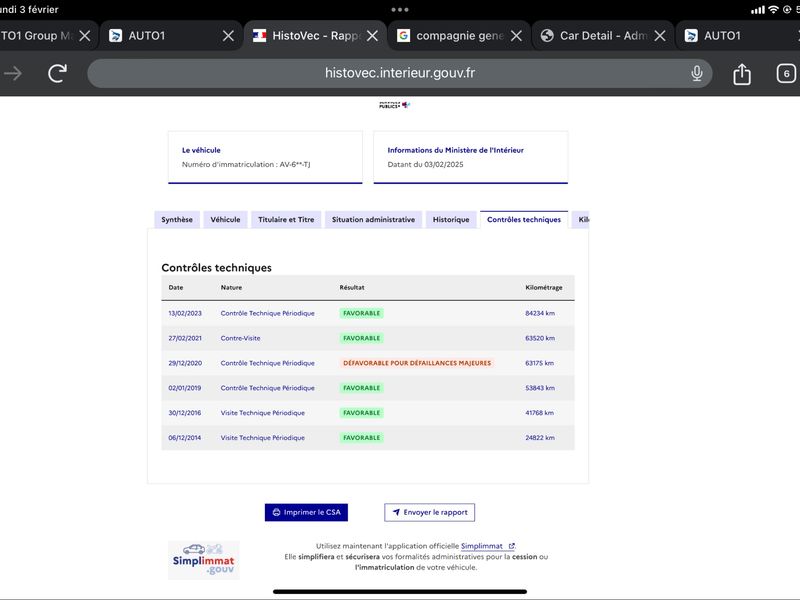Click the Simplimmat.gouv logo image
This screenshot has height=600, width=800.
click(x=204, y=560)
